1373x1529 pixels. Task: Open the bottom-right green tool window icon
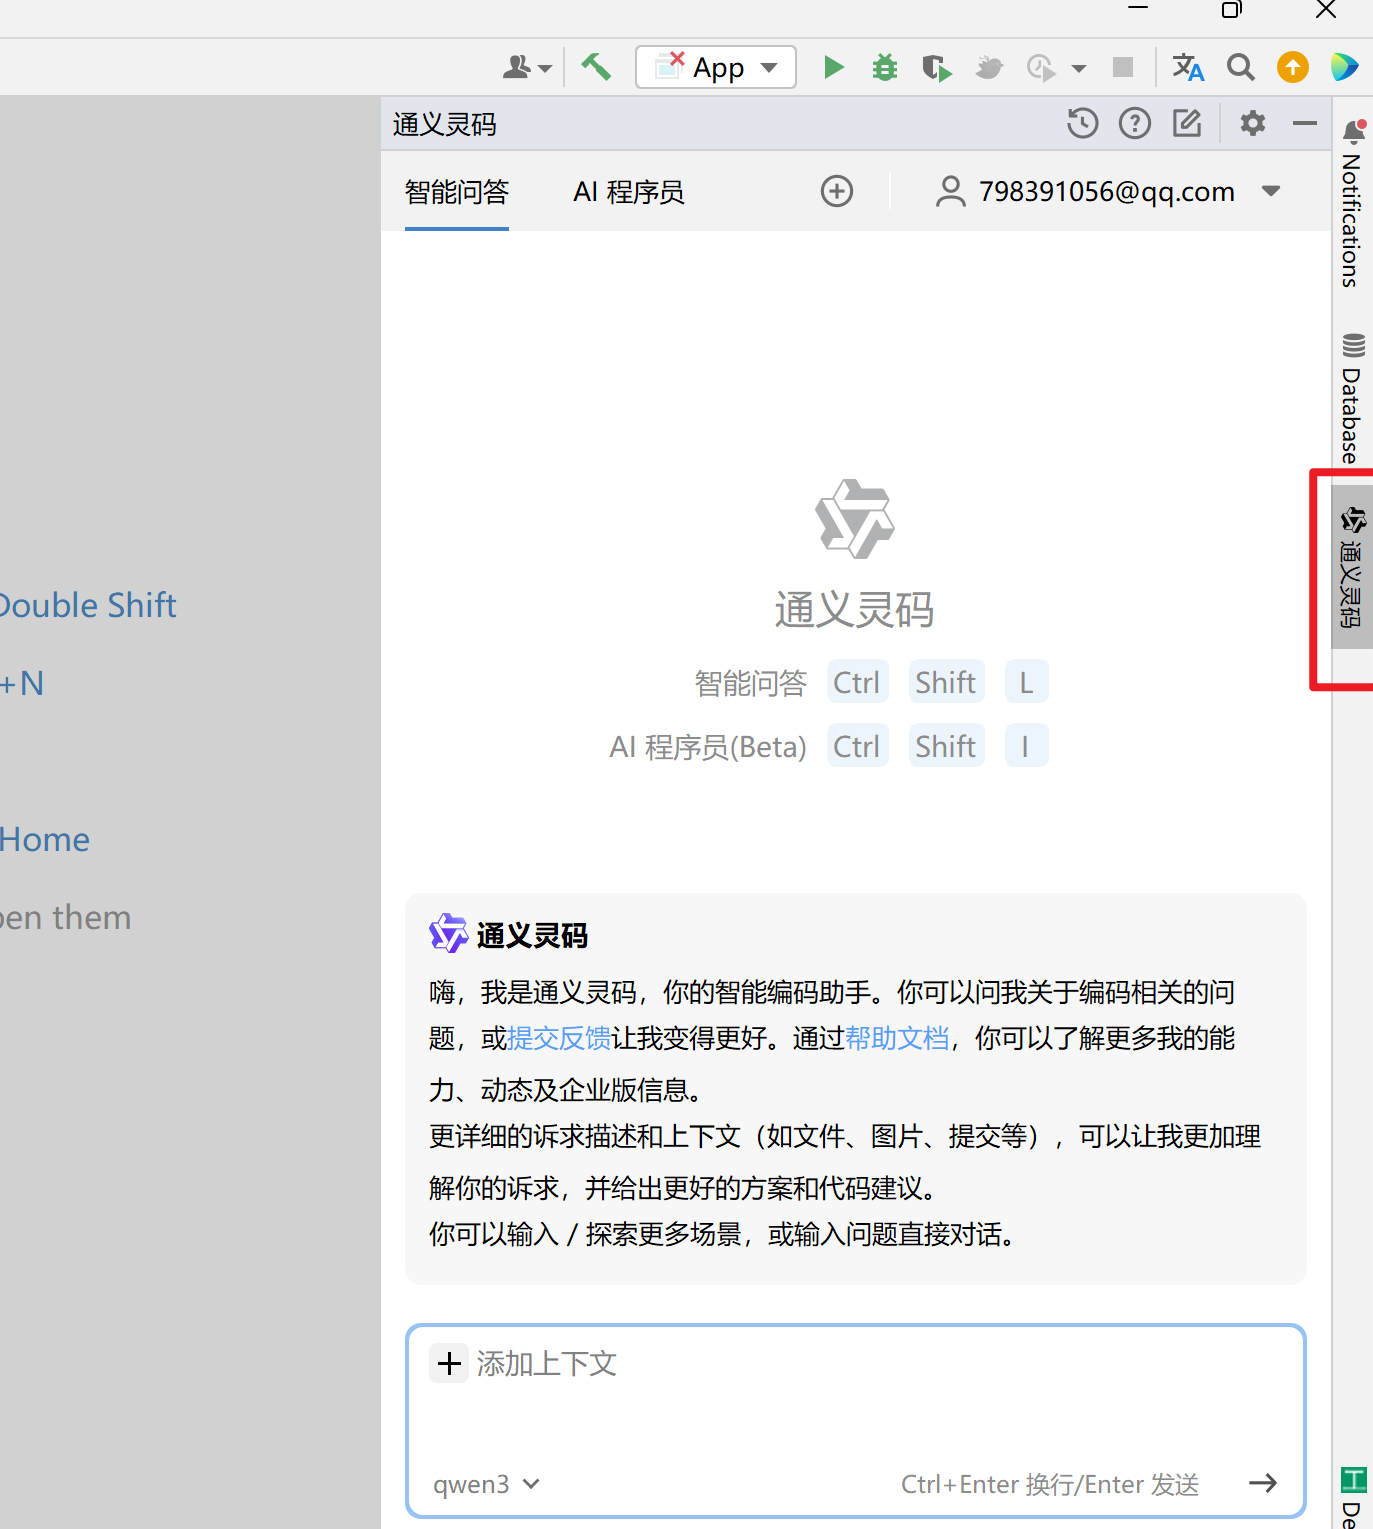1353,1479
